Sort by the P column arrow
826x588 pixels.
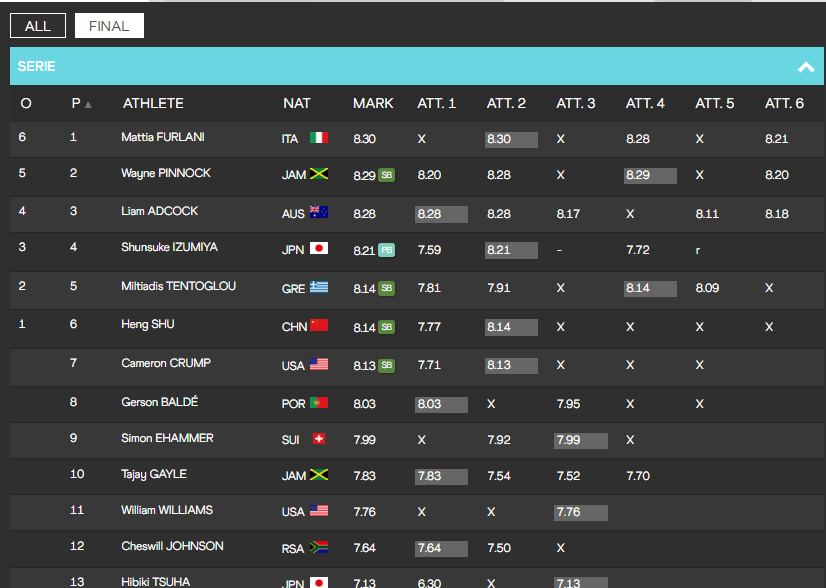pyautogui.click(x=88, y=104)
